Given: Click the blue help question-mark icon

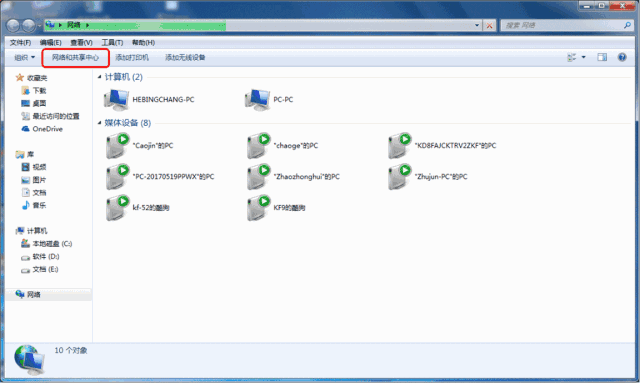Looking at the screenshot, I should point(622,57).
